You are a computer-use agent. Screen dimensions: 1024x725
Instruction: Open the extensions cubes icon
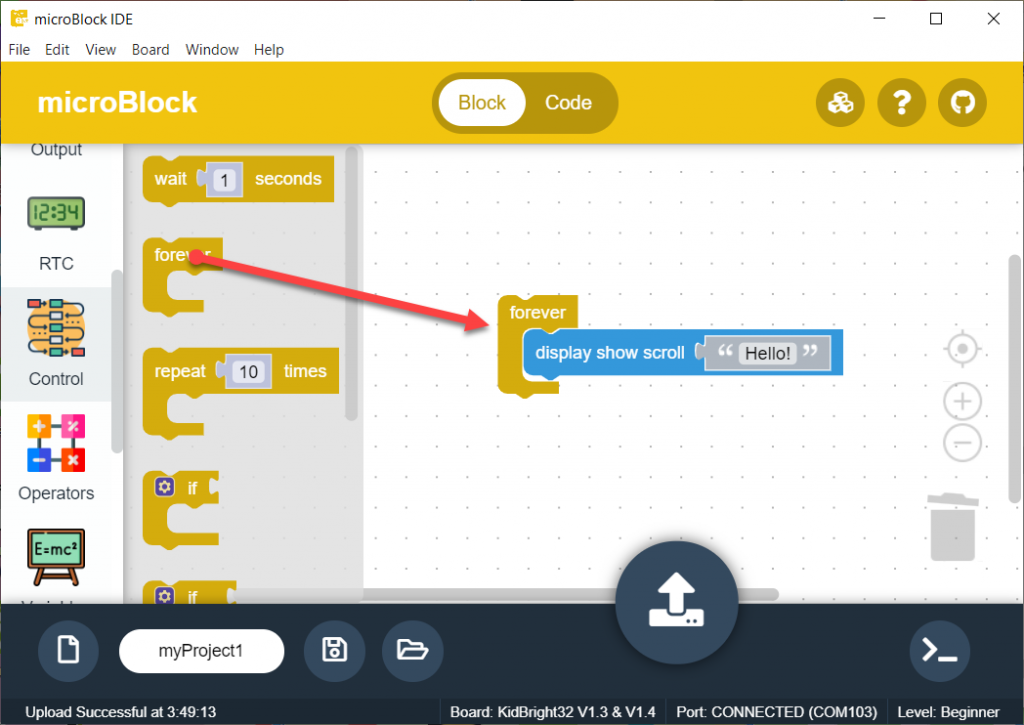click(840, 103)
